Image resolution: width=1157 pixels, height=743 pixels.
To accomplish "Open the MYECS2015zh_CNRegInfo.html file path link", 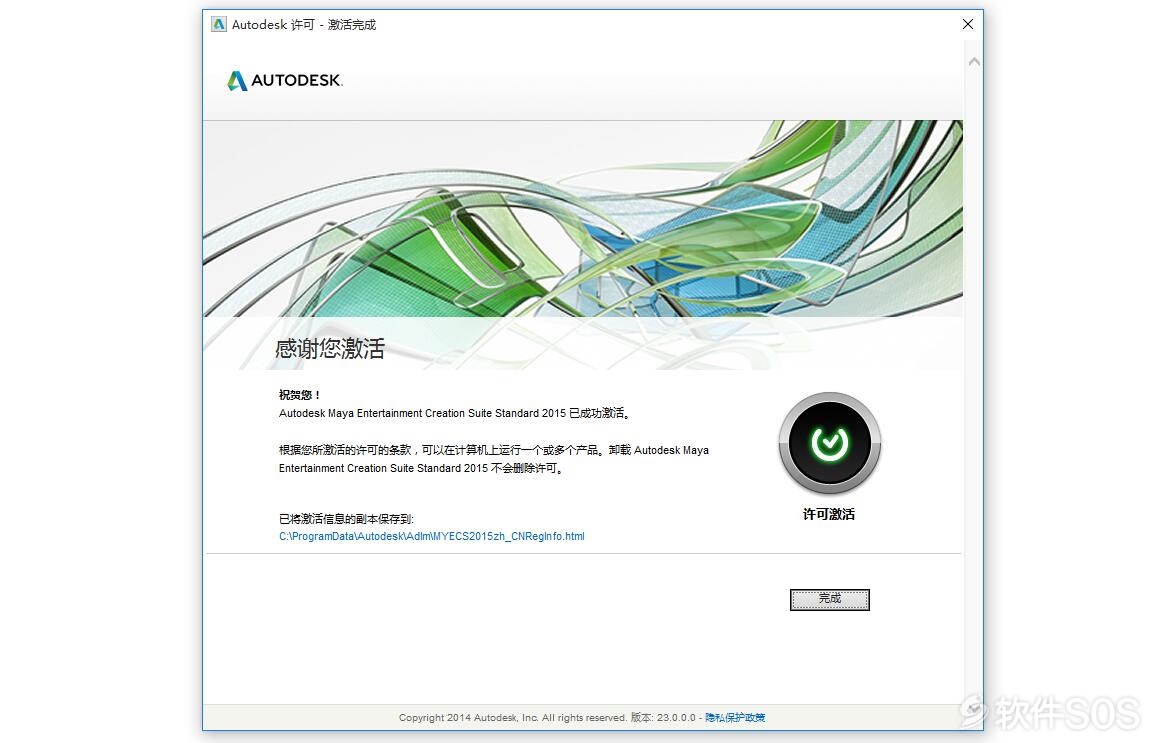I will [432, 536].
